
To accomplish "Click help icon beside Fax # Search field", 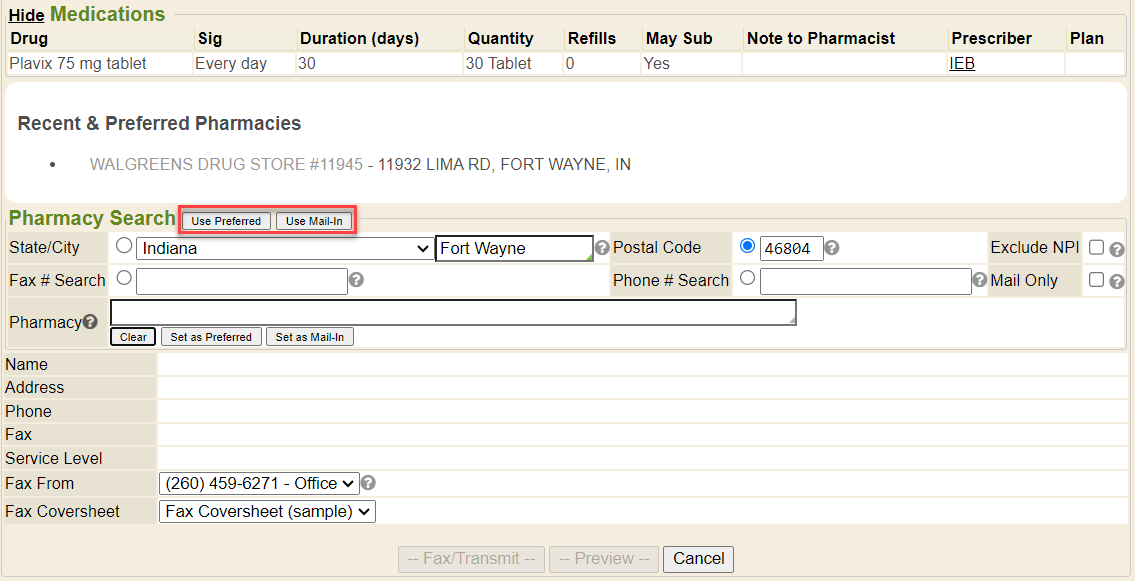I will click(x=356, y=280).
